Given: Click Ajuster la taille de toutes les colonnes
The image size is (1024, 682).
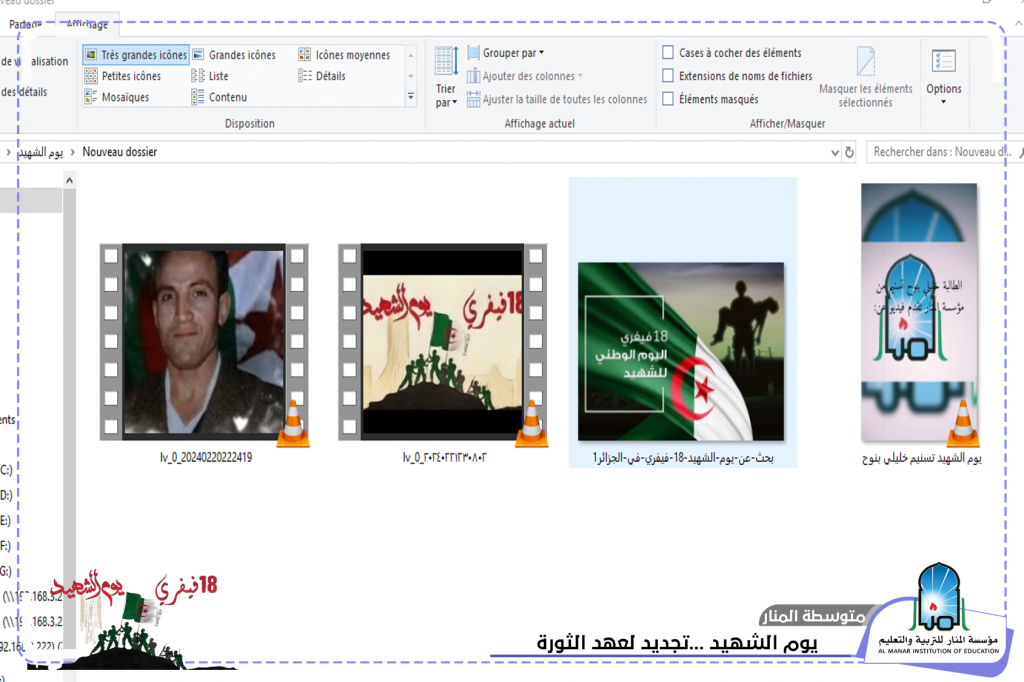Looking at the screenshot, I should click(557, 99).
